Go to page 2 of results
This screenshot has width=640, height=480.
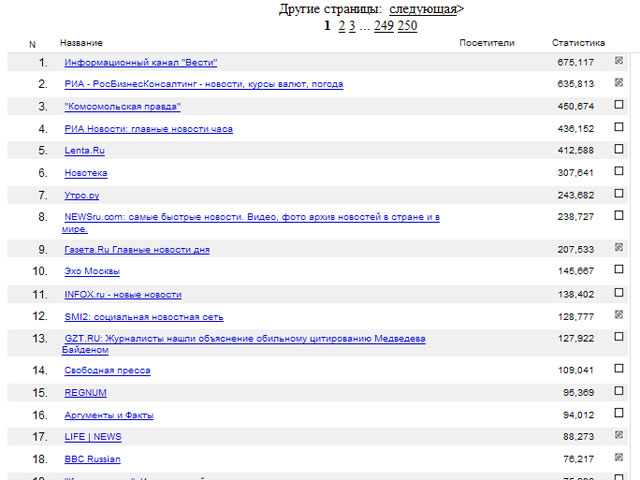(x=342, y=26)
